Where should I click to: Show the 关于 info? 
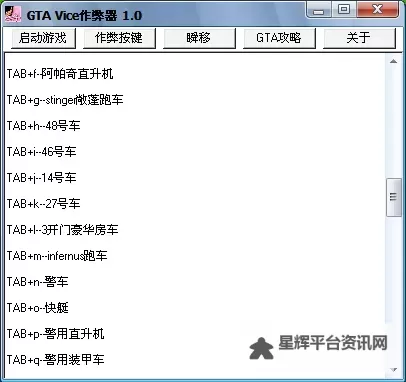pos(359,38)
